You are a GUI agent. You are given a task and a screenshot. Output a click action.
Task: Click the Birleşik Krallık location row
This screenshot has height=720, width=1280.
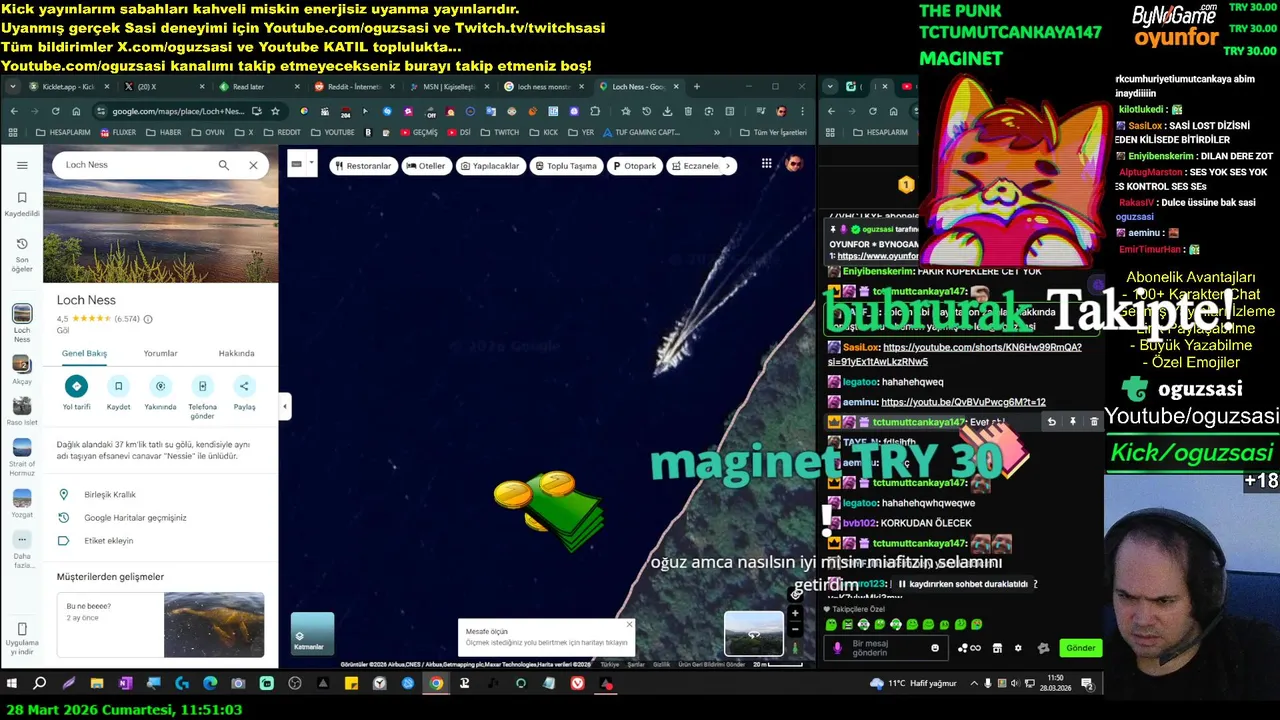pyautogui.click(x=161, y=495)
